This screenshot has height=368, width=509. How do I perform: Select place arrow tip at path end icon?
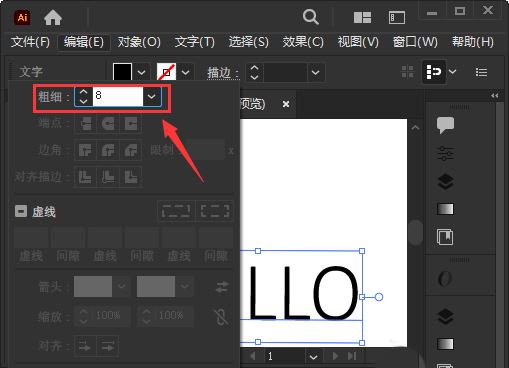[108, 347]
